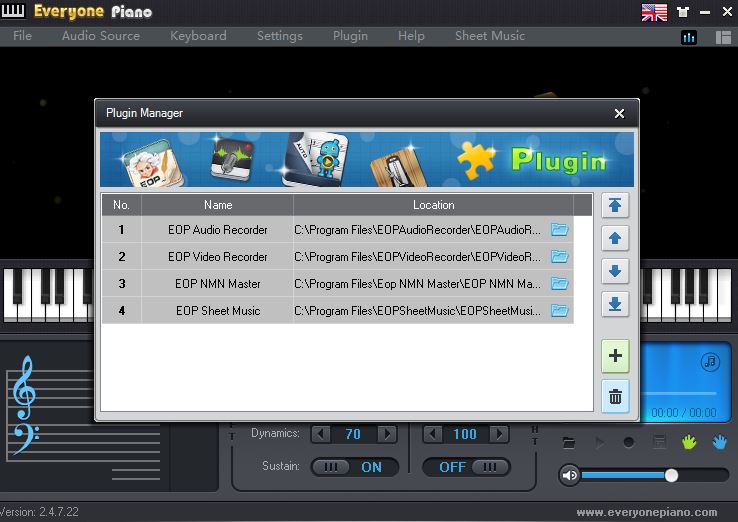Toggle the equalizer bars icon

pos(689,37)
